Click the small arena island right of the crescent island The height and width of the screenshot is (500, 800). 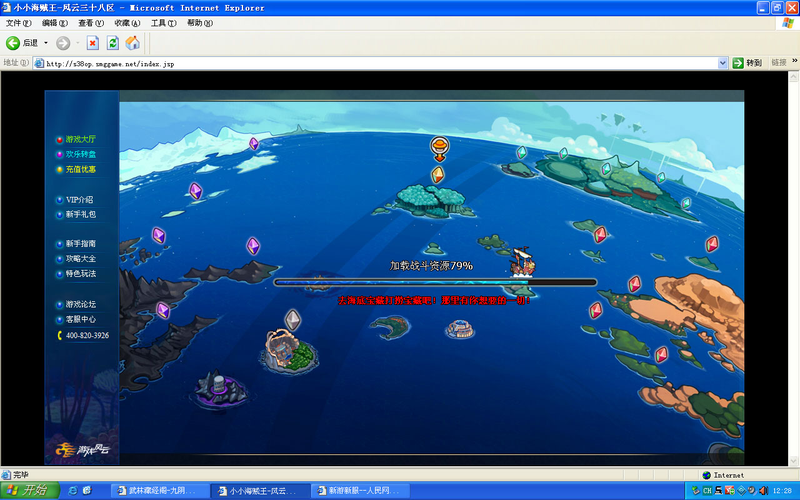click(x=460, y=329)
